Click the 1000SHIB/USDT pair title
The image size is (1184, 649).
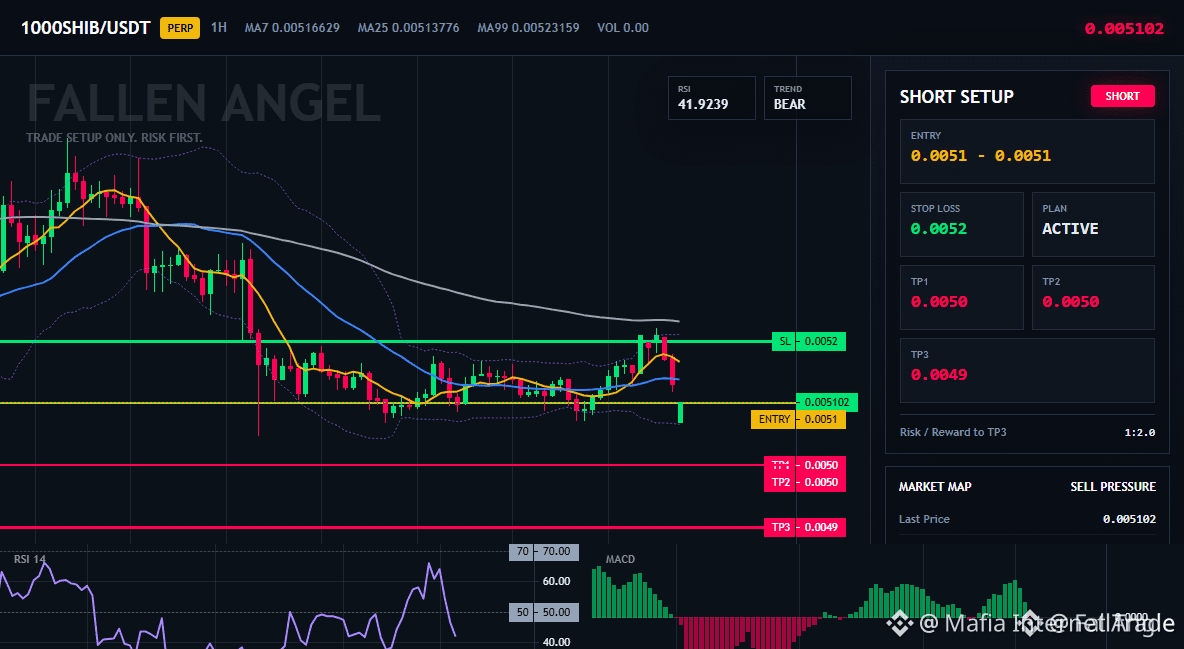[85, 29]
